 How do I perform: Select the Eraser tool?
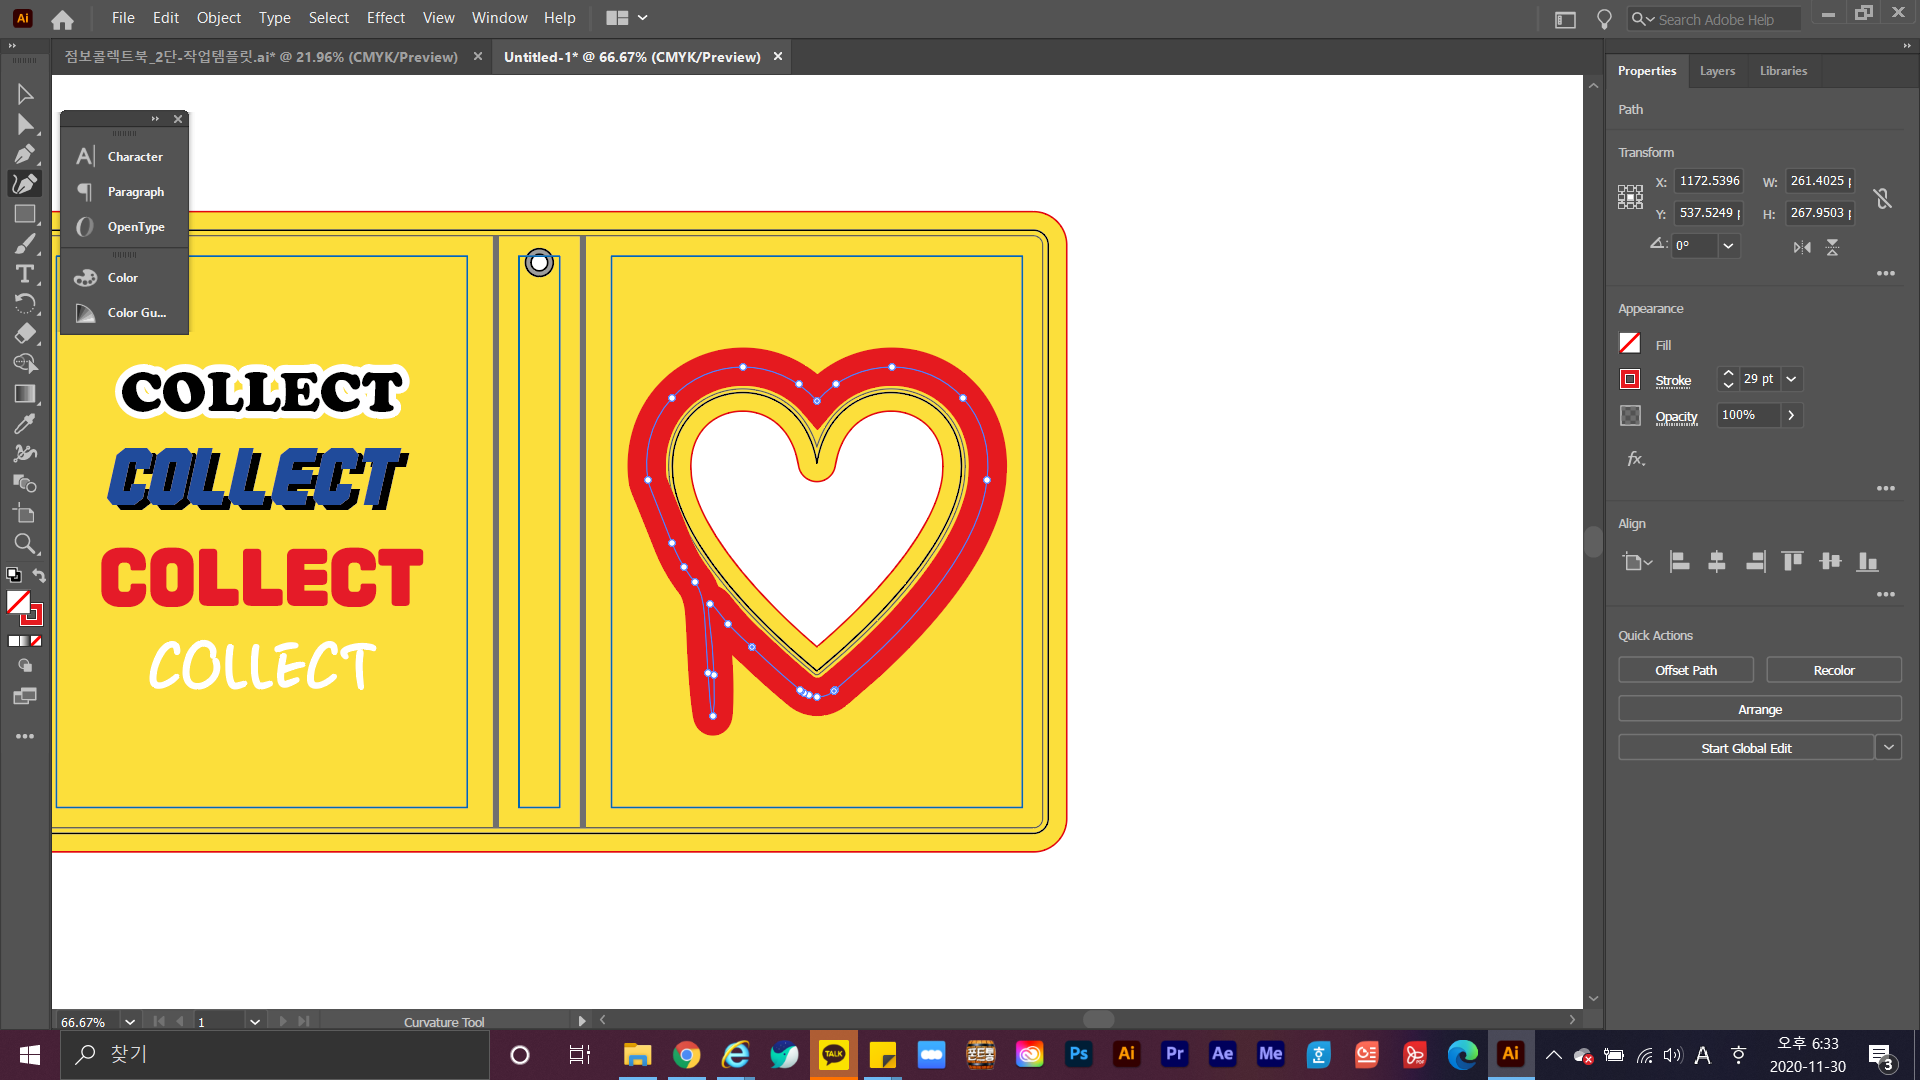click(x=24, y=334)
